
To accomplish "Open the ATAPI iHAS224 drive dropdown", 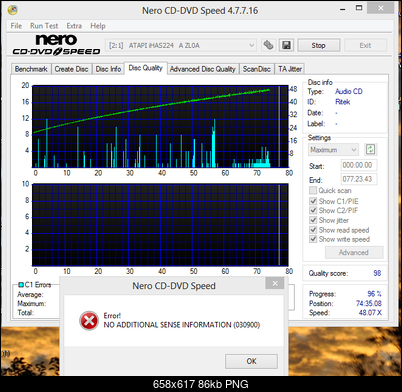I will 181,45.
